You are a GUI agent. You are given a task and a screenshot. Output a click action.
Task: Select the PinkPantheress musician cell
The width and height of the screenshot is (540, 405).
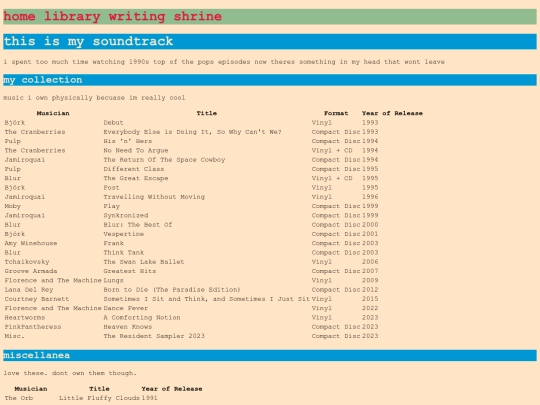click(33, 327)
